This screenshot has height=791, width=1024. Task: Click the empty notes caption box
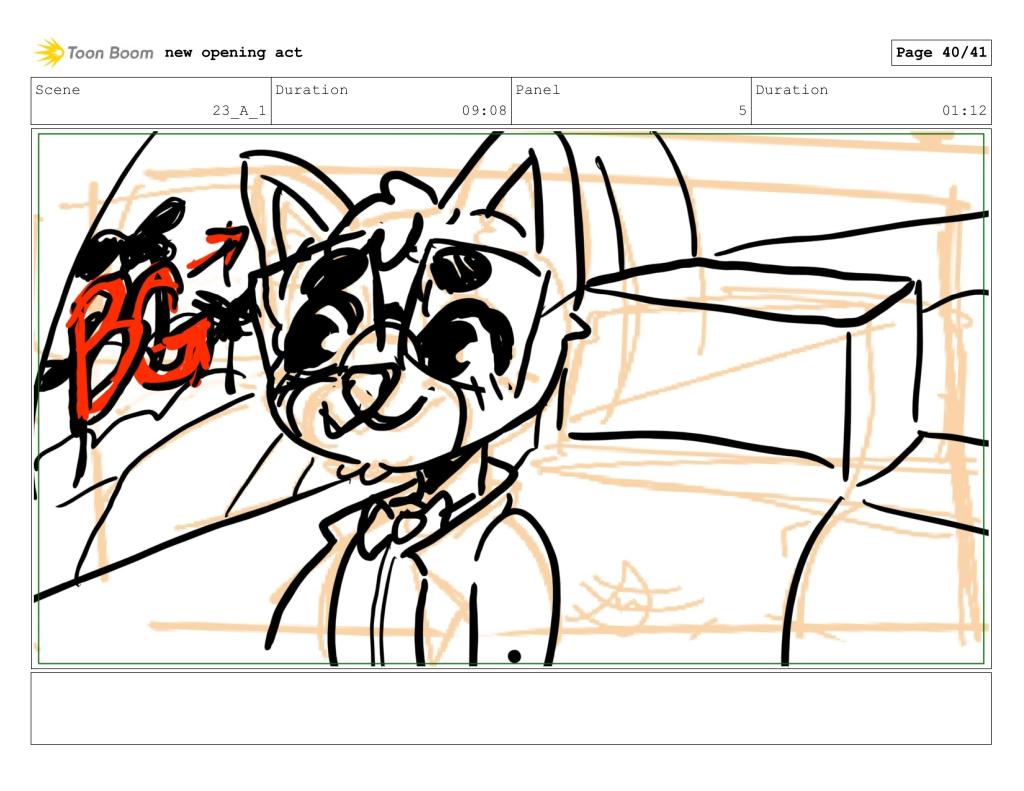pyautogui.click(x=511, y=708)
